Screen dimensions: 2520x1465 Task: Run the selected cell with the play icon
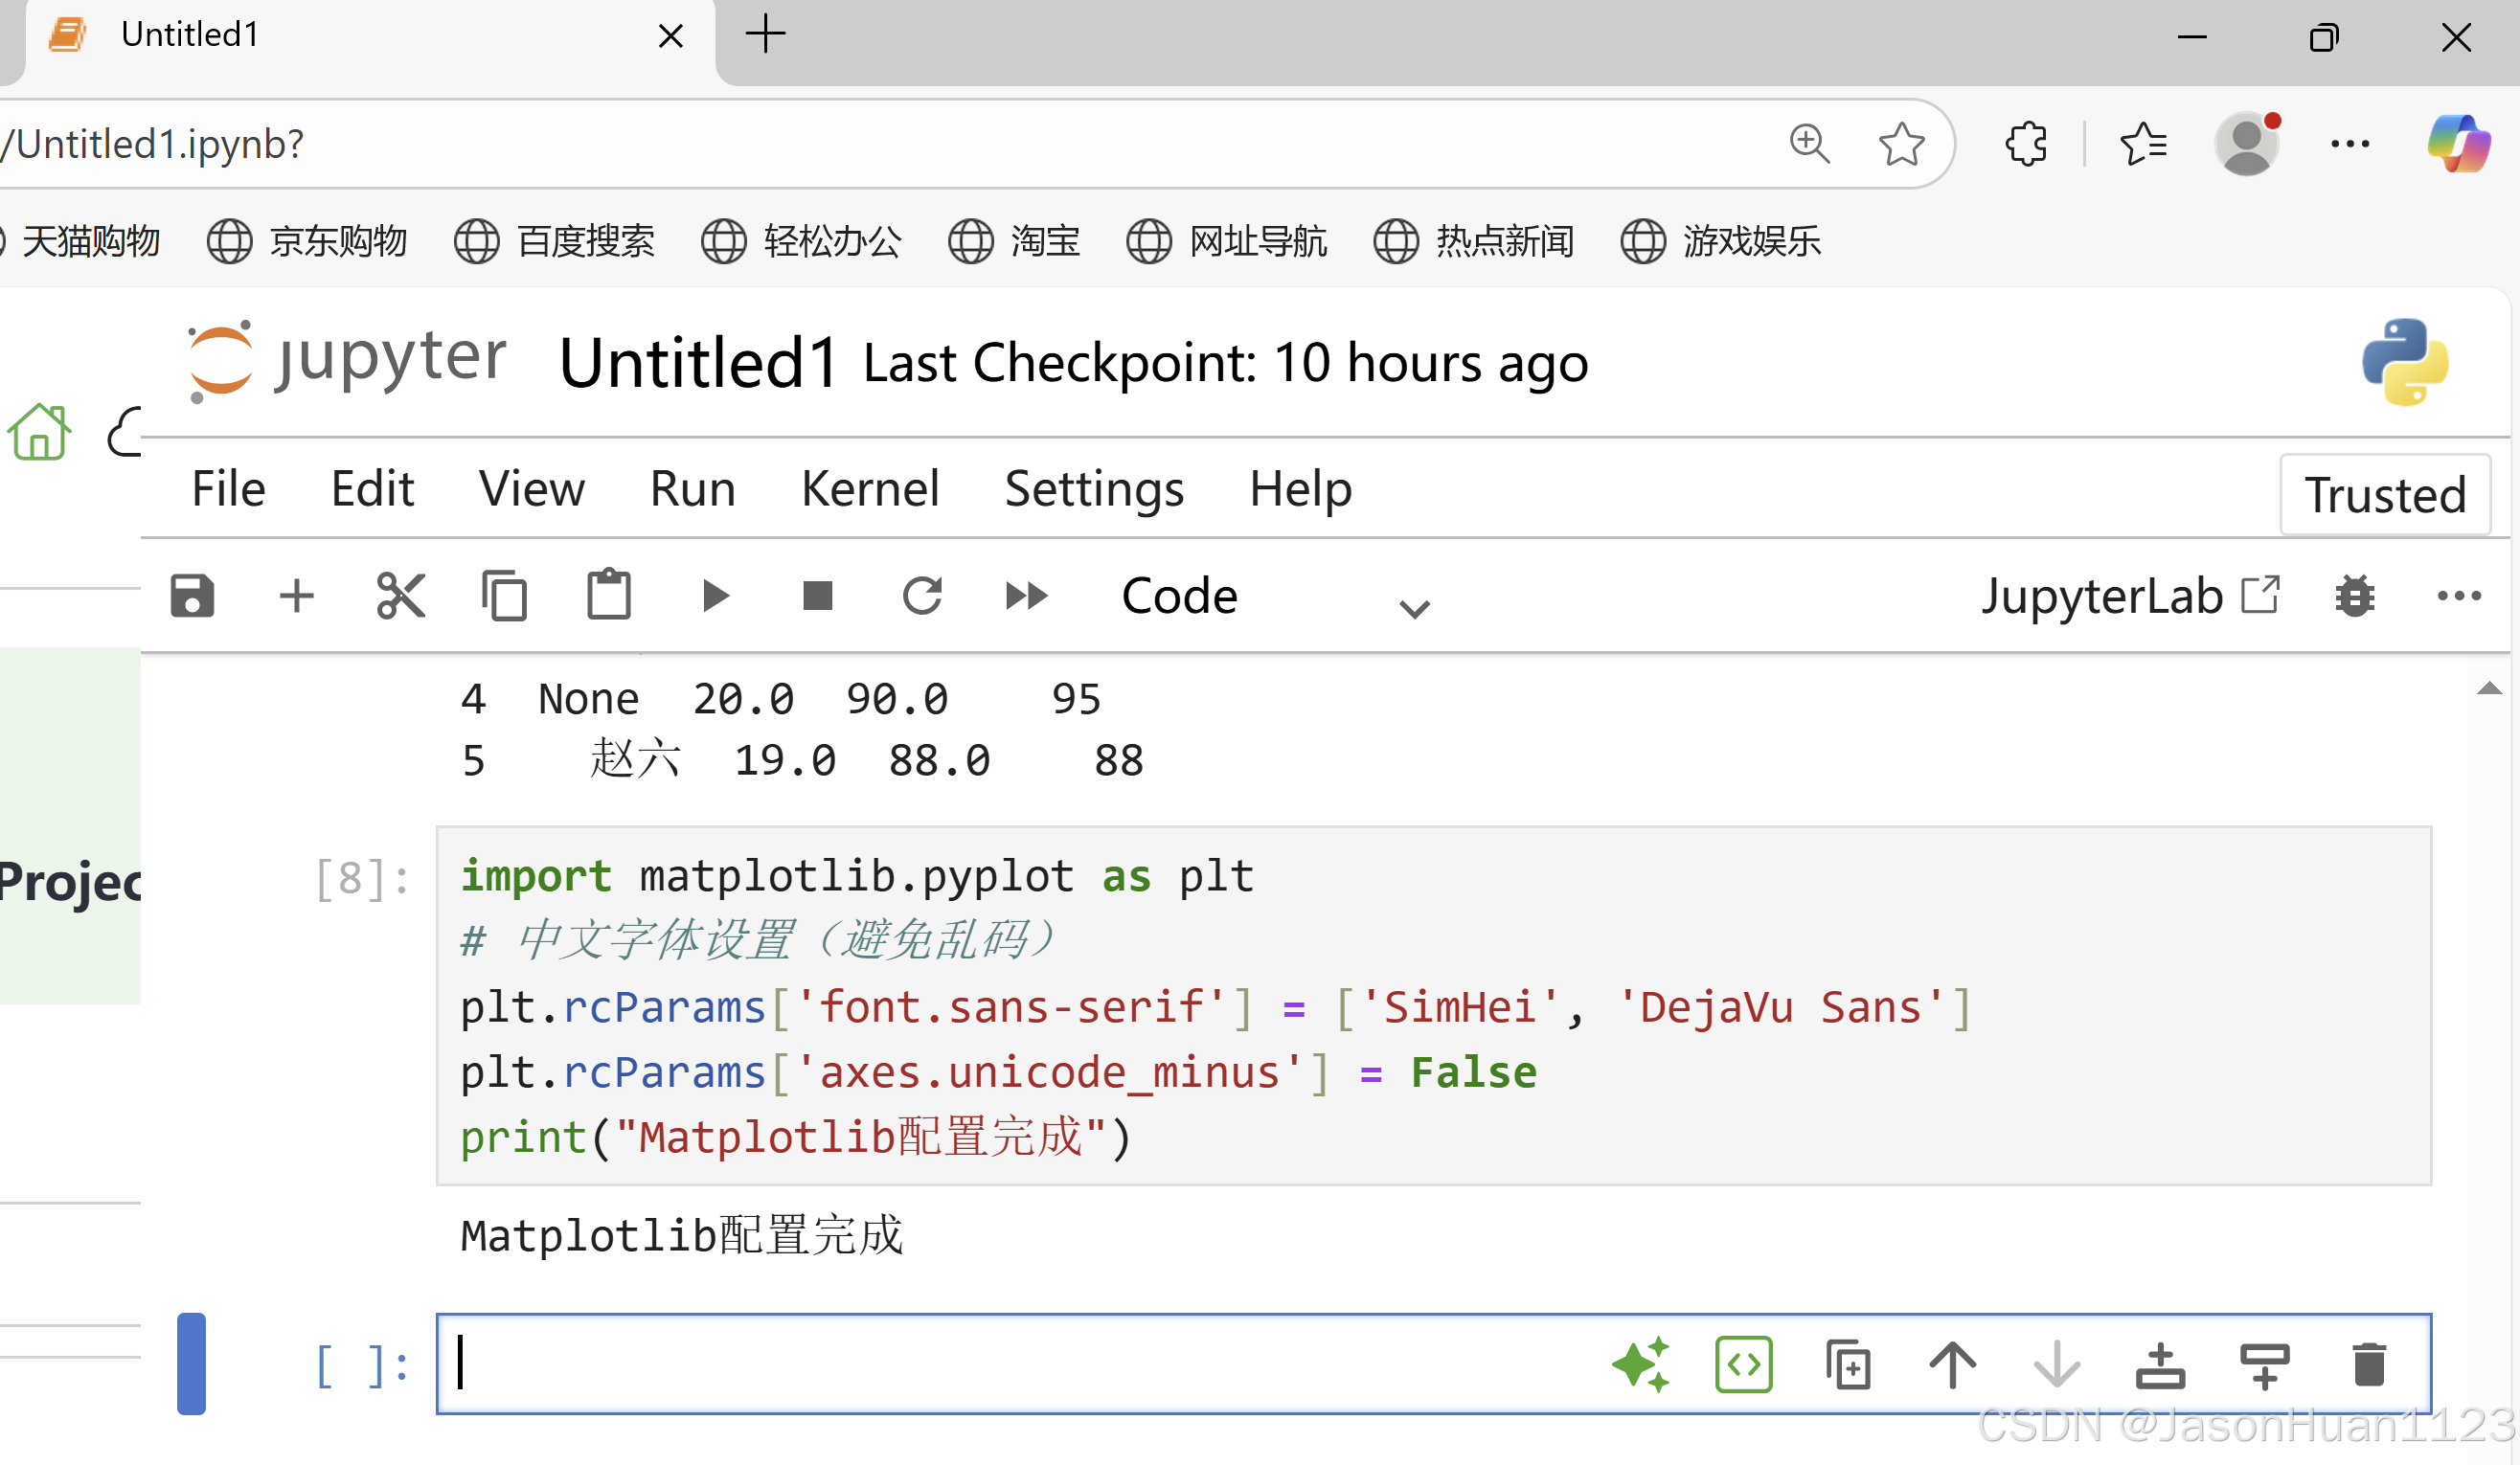tap(715, 596)
